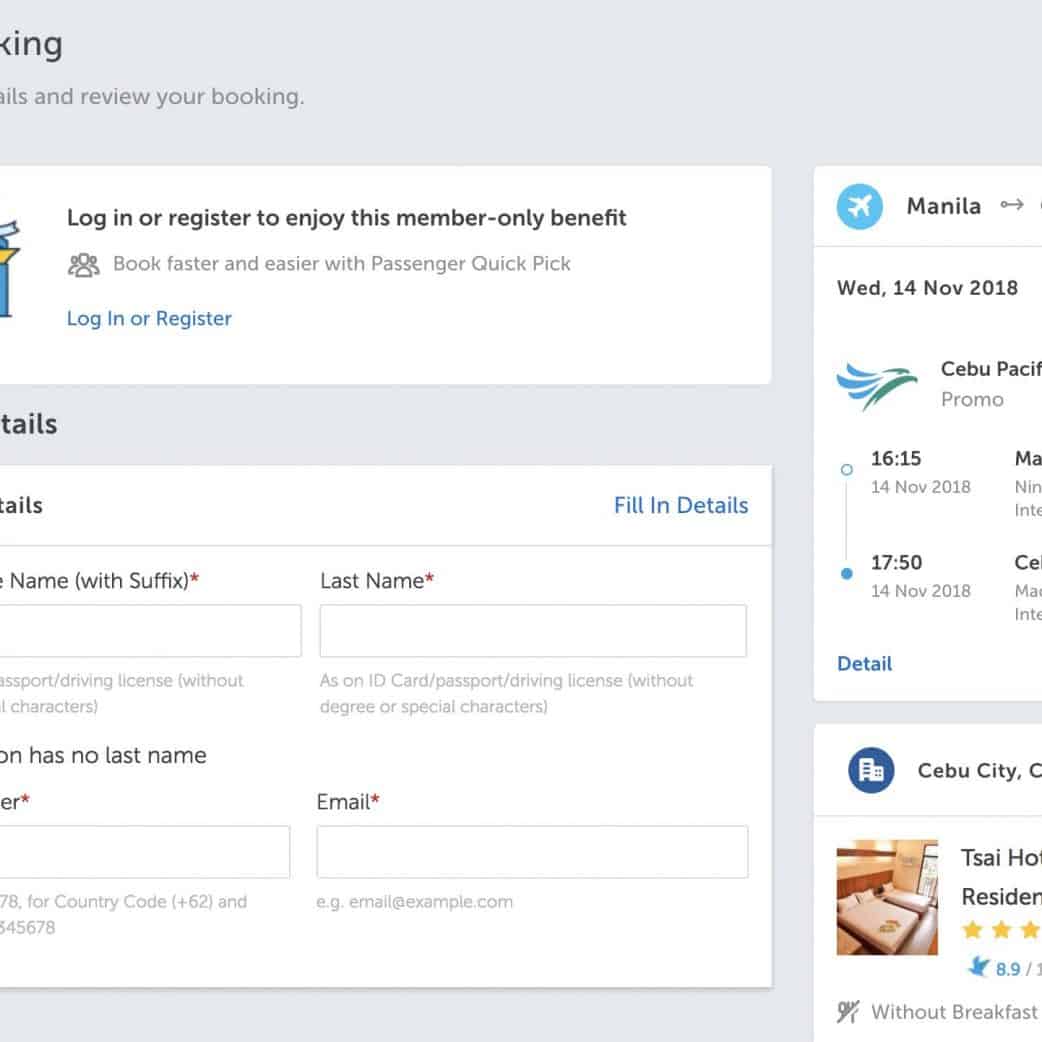1042x1042 pixels.
Task: Click the hotel building icon beside Cebu City
Action: [871, 770]
